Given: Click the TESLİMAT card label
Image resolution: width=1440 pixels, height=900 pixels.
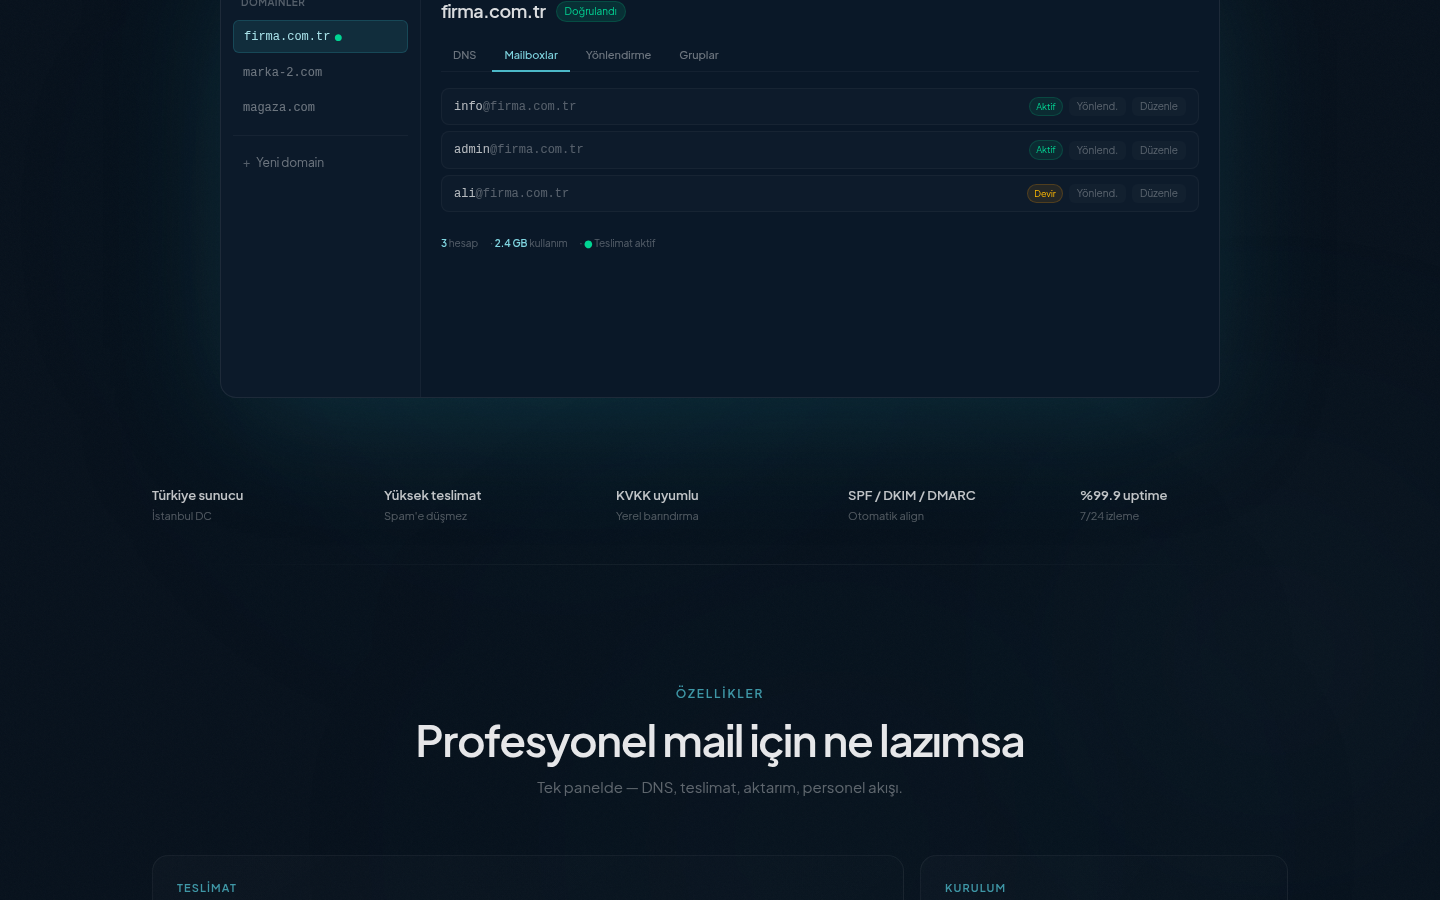Looking at the screenshot, I should 207,888.
